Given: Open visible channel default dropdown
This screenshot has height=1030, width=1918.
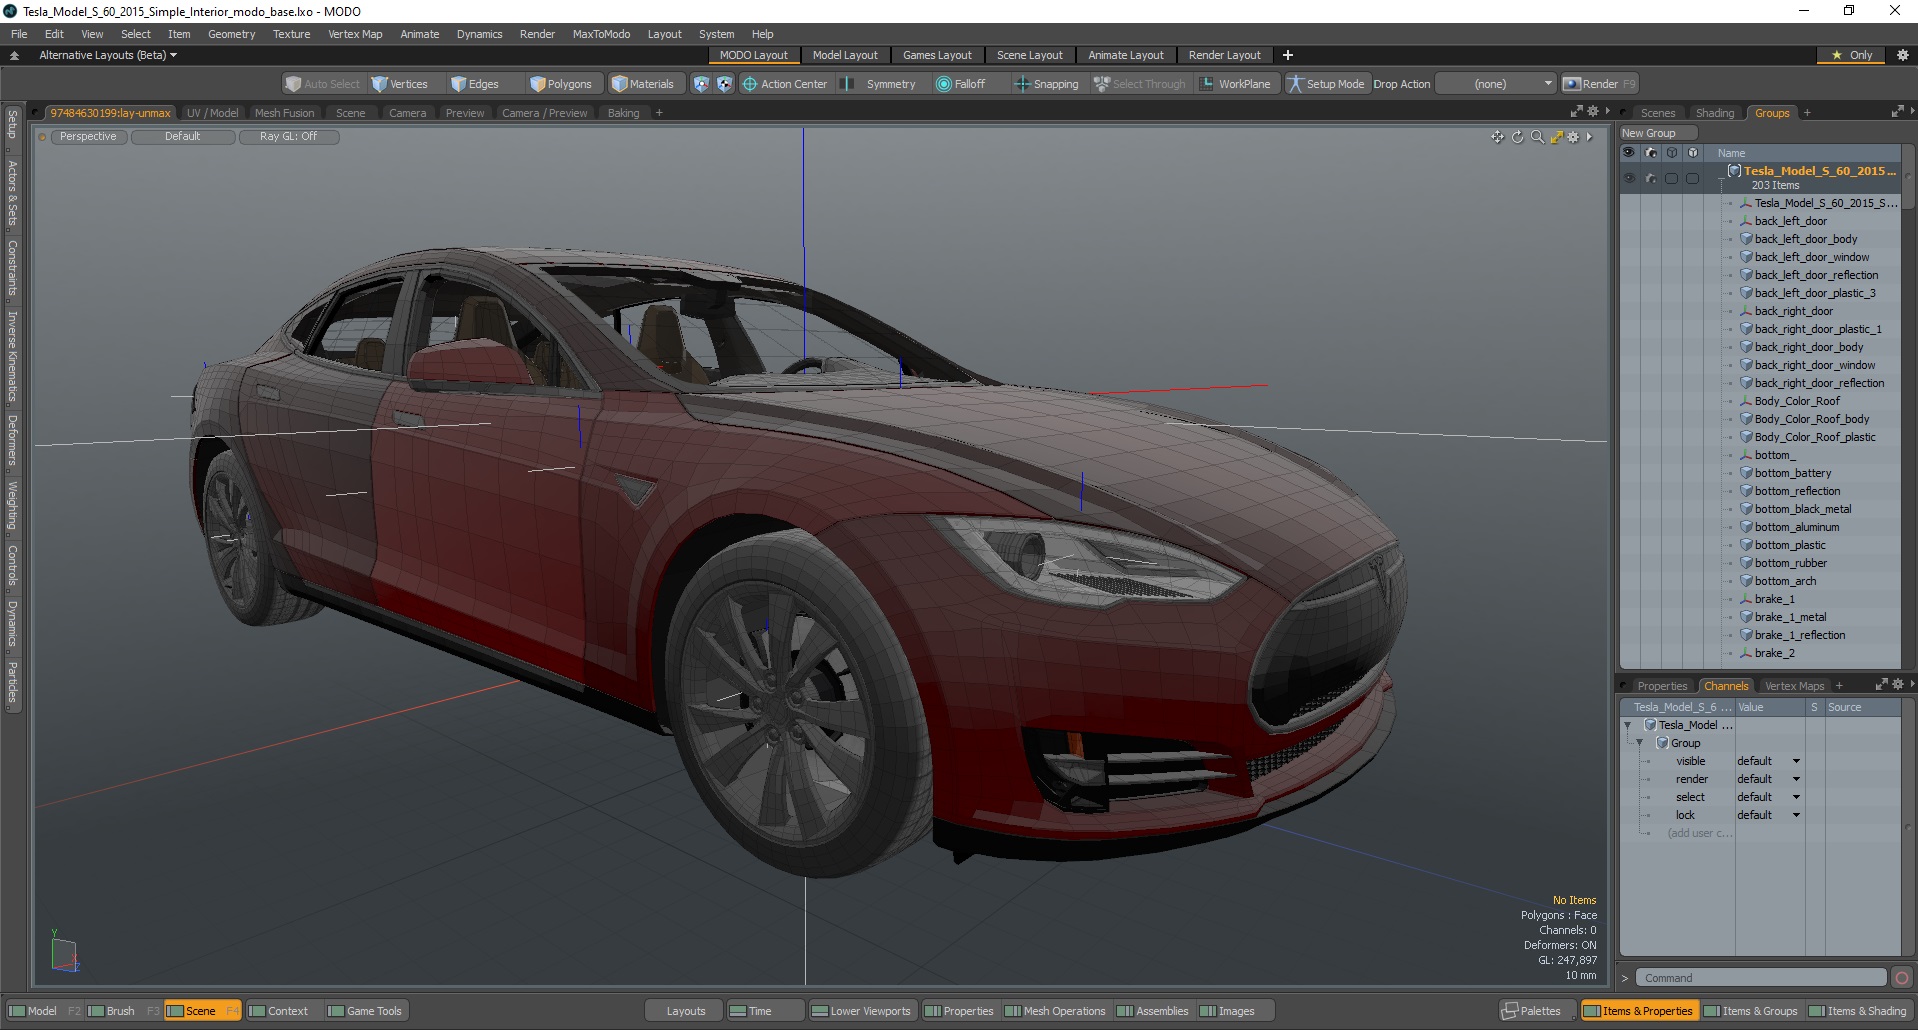Looking at the screenshot, I should point(1769,761).
